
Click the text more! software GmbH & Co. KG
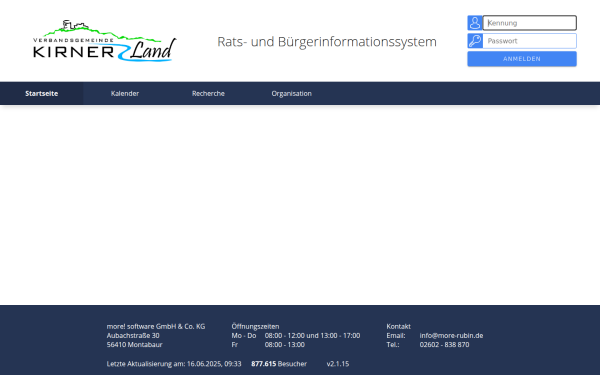pyautogui.click(x=156, y=326)
